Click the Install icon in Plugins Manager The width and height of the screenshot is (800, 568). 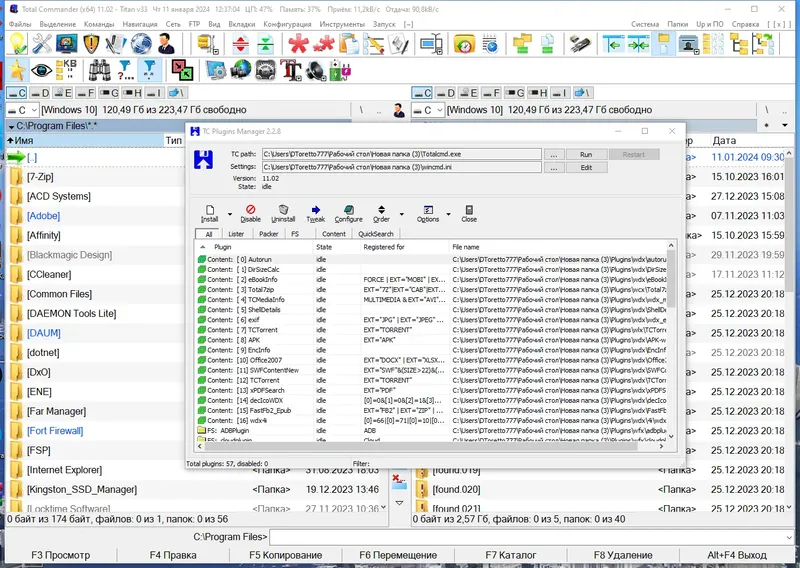[x=210, y=213]
